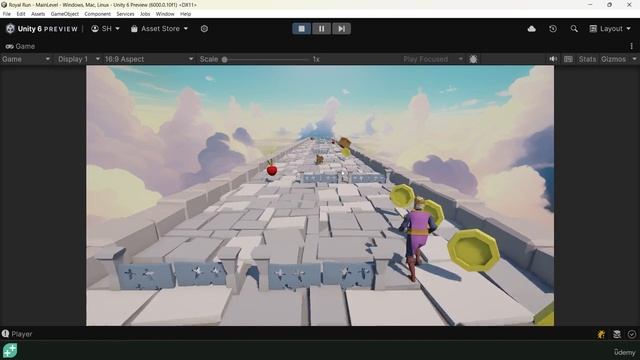Open the GameObject menu
The height and width of the screenshot is (360, 640).
tap(64, 14)
